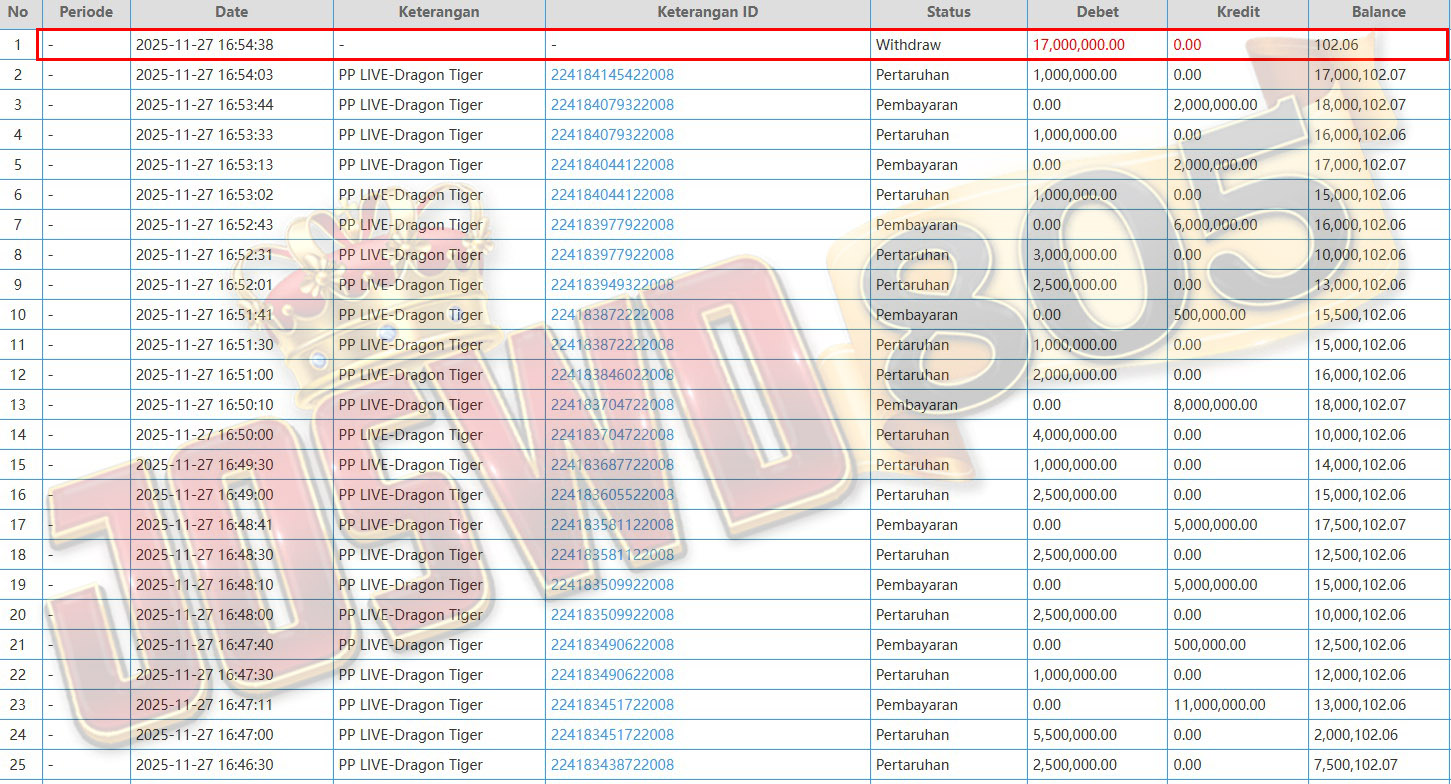Open ID 224183451722008 in the Pembayaran row
This screenshot has height=784, width=1451.
coord(612,705)
